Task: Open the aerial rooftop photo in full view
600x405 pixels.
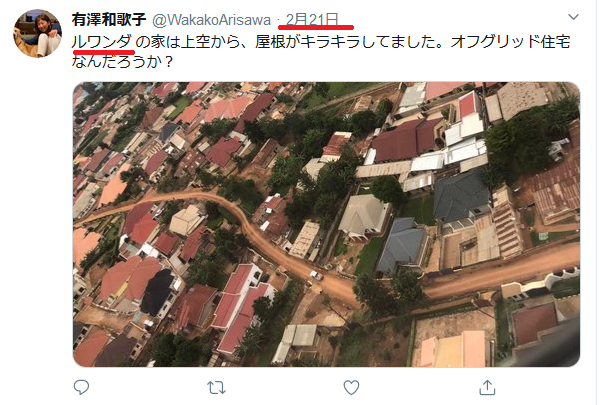Action: [x=326, y=224]
